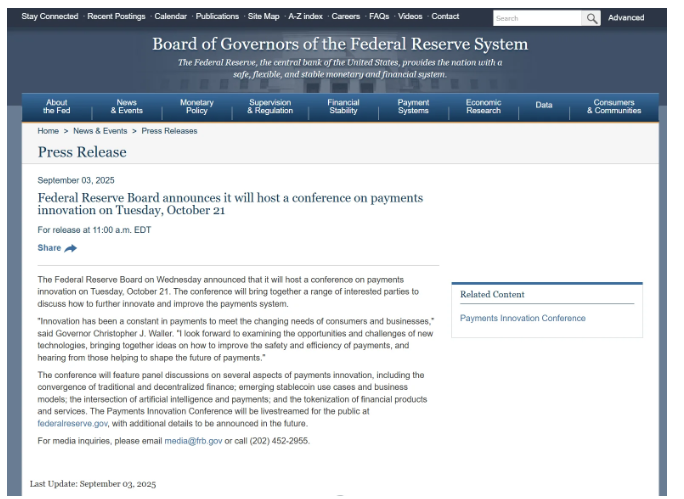
Task: Click the Related Content heading
Action: (492, 294)
